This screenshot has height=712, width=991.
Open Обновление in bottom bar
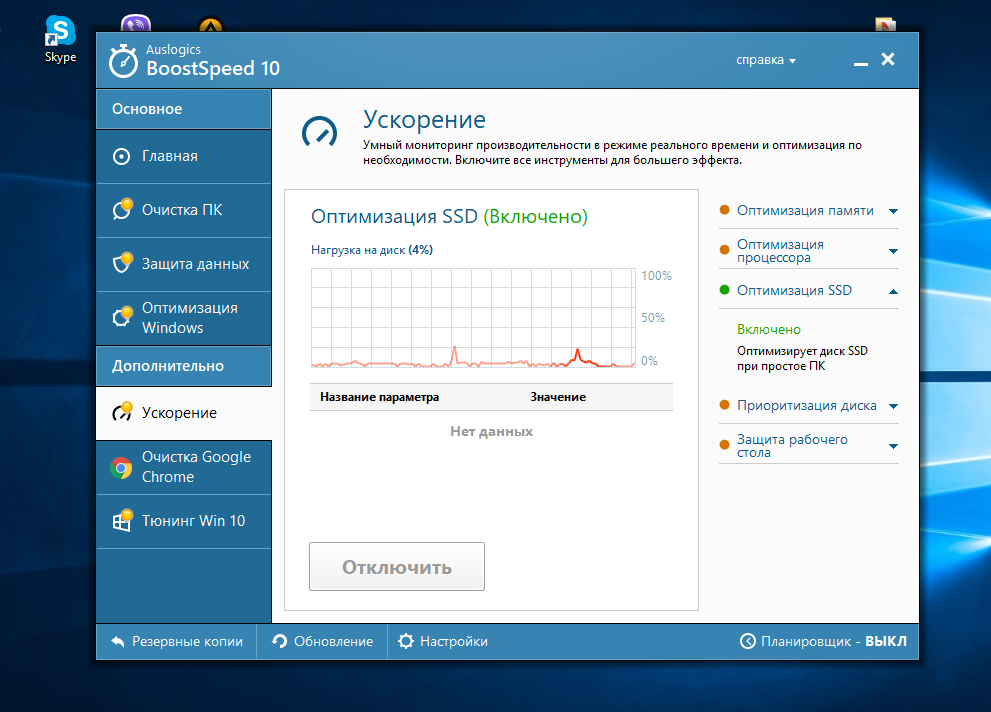pos(322,641)
